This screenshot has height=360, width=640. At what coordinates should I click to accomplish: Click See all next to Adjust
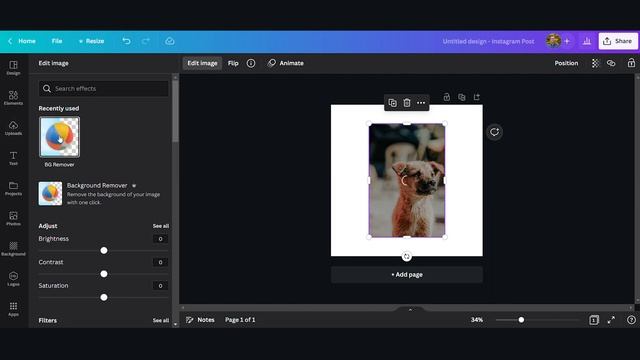point(161,226)
